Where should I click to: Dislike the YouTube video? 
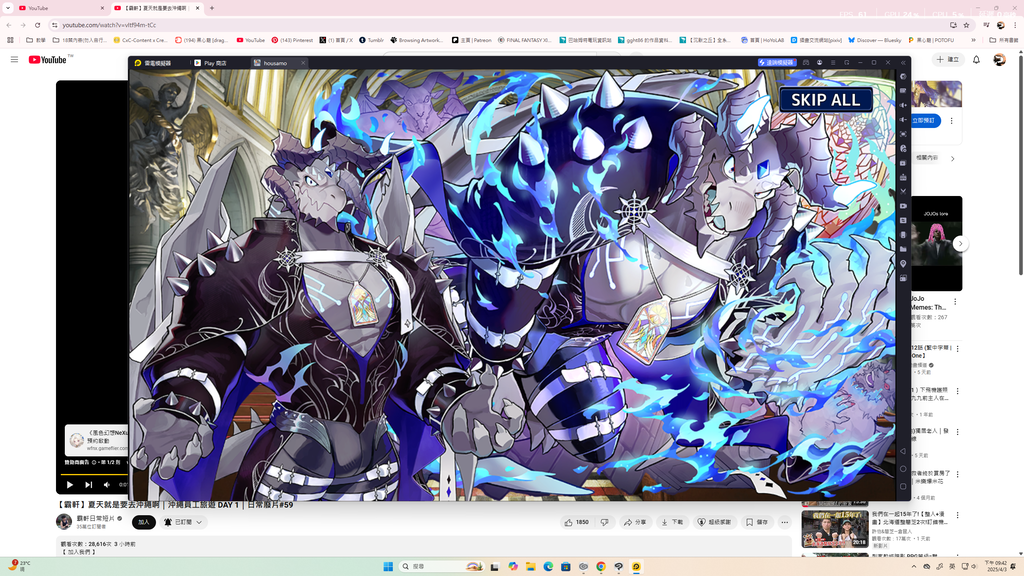pos(605,522)
